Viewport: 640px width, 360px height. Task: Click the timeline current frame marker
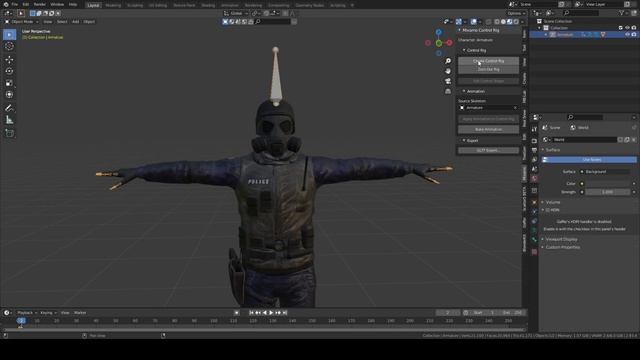coord(21,321)
